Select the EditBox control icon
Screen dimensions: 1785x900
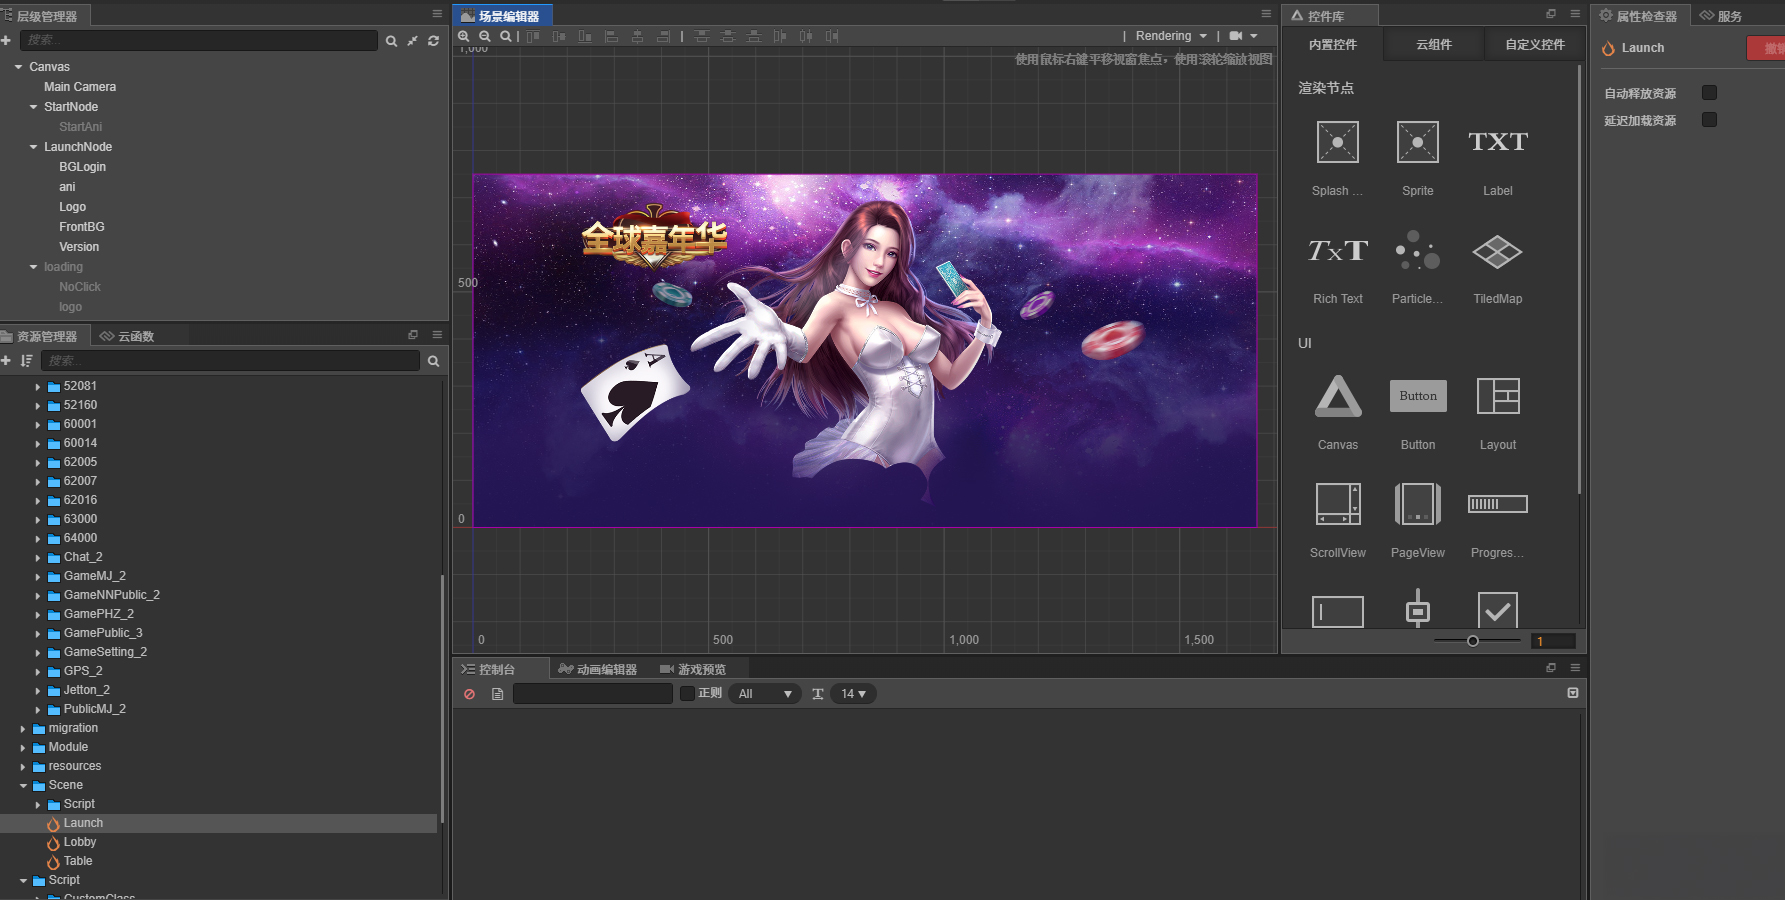(x=1338, y=611)
